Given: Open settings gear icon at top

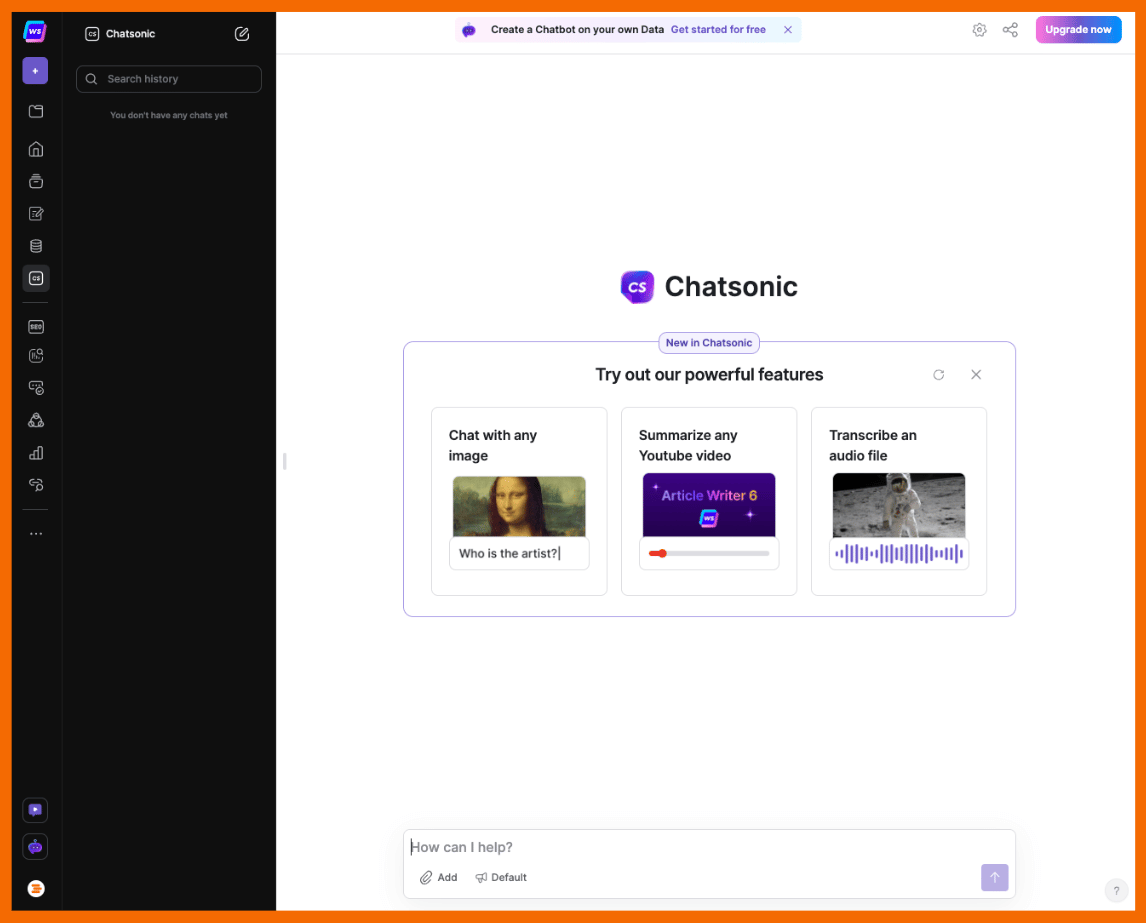Looking at the screenshot, I should click(x=979, y=30).
